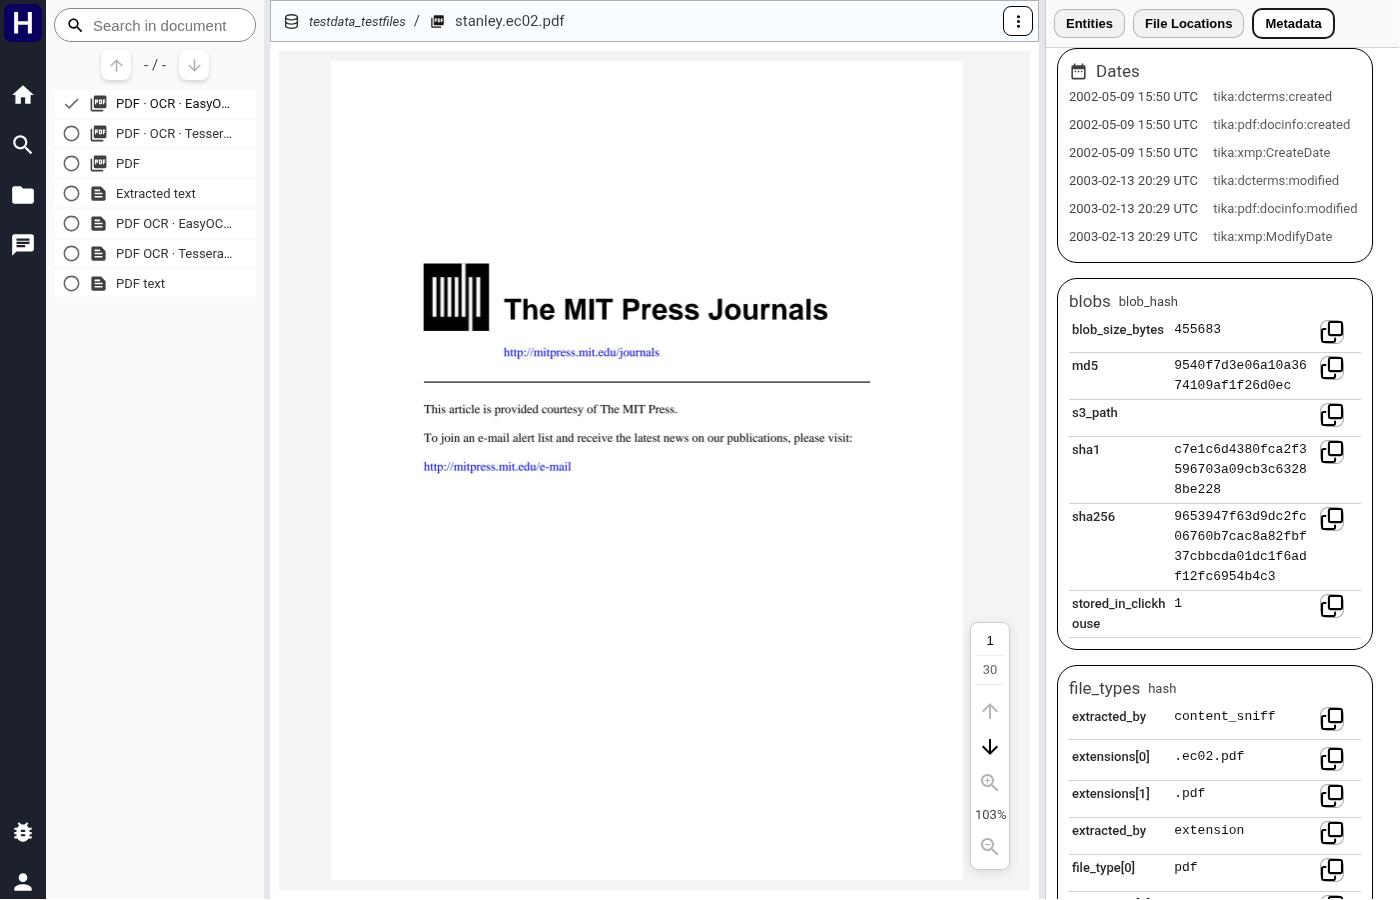Select the PDF · OCR · Tesser... version
This screenshot has height=900, width=1400.
156,134
